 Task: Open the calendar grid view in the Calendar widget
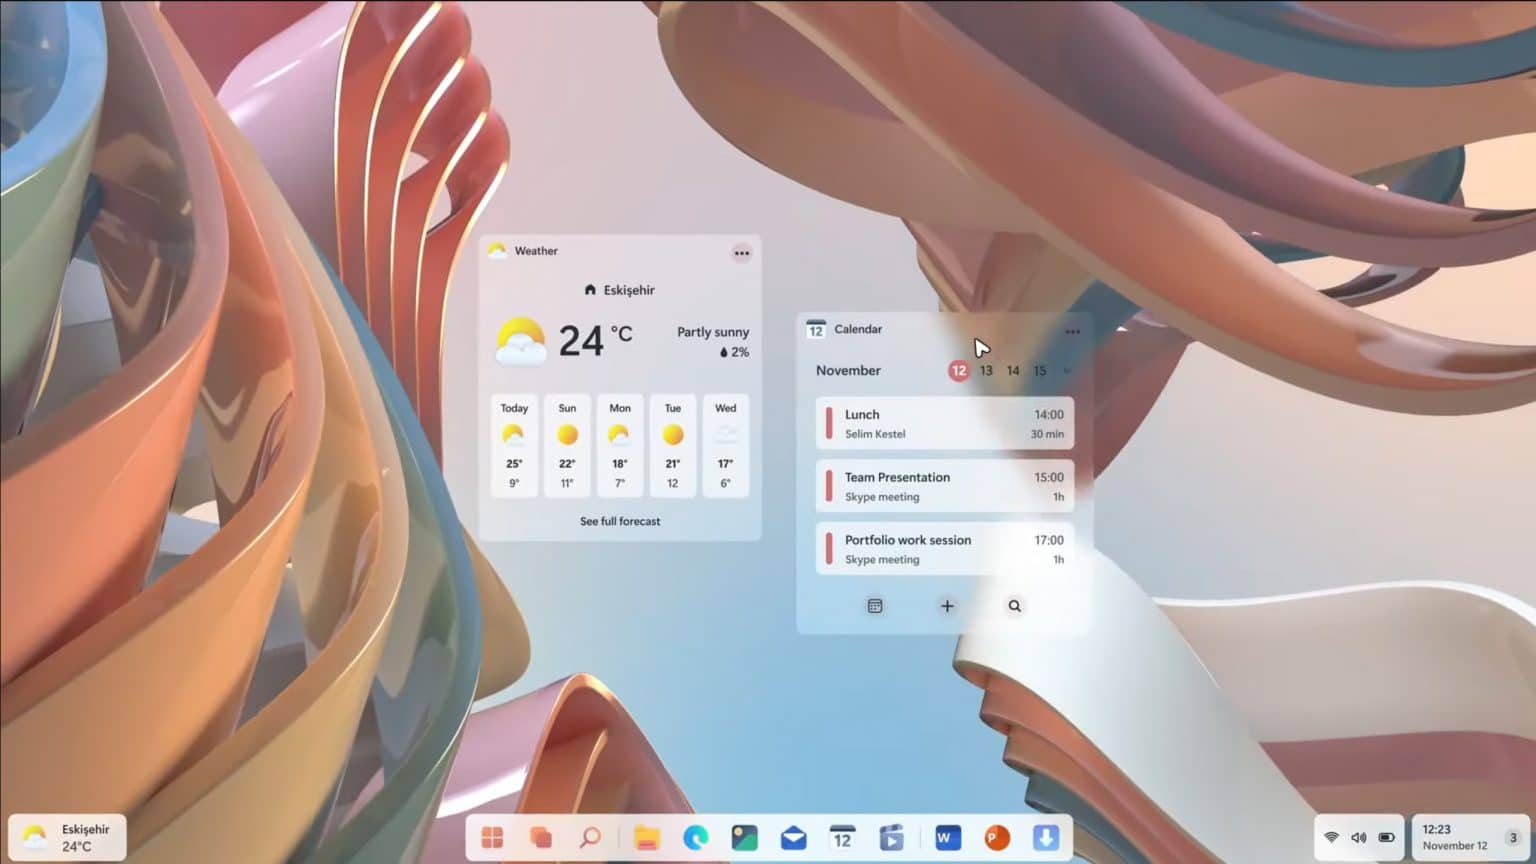(x=875, y=606)
